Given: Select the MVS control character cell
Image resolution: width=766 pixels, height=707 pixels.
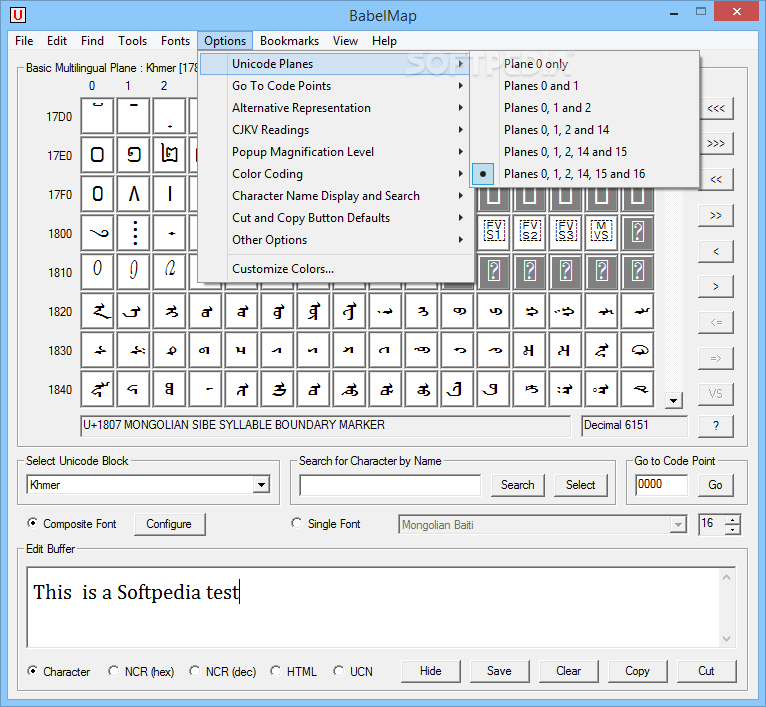Looking at the screenshot, I should click(601, 231).
